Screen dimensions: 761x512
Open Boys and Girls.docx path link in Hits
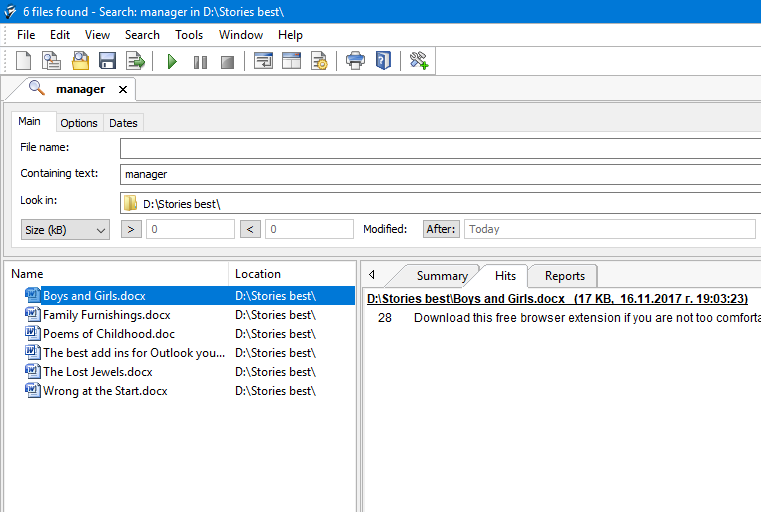point(557,298)
